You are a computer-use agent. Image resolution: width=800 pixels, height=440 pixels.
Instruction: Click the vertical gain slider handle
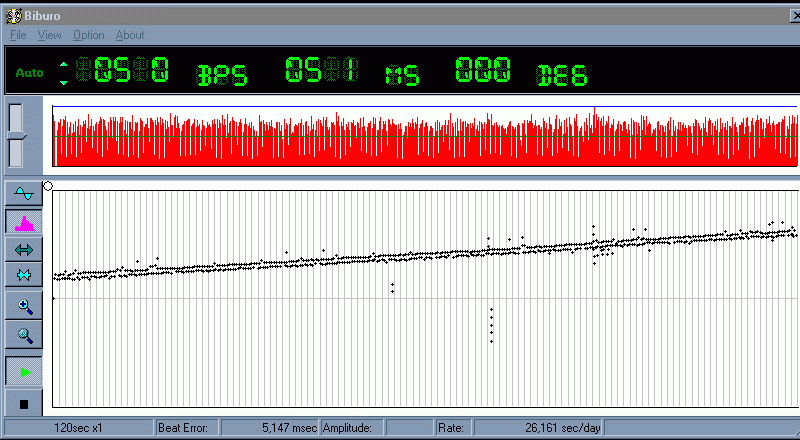tap(16, 135)
